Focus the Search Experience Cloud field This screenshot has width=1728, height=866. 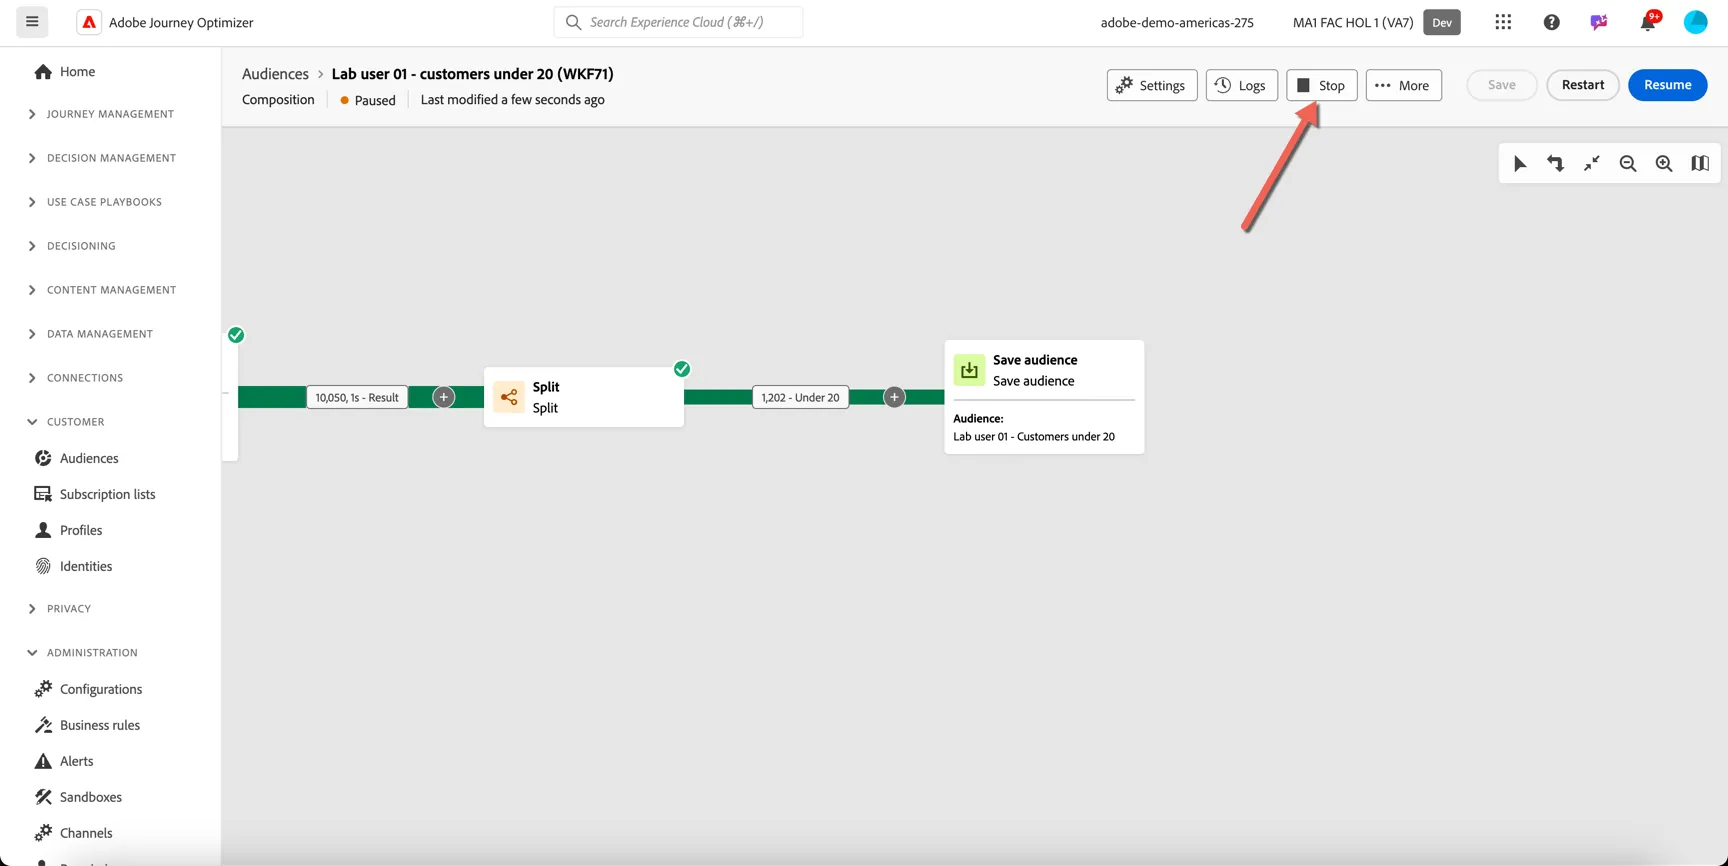678,22
